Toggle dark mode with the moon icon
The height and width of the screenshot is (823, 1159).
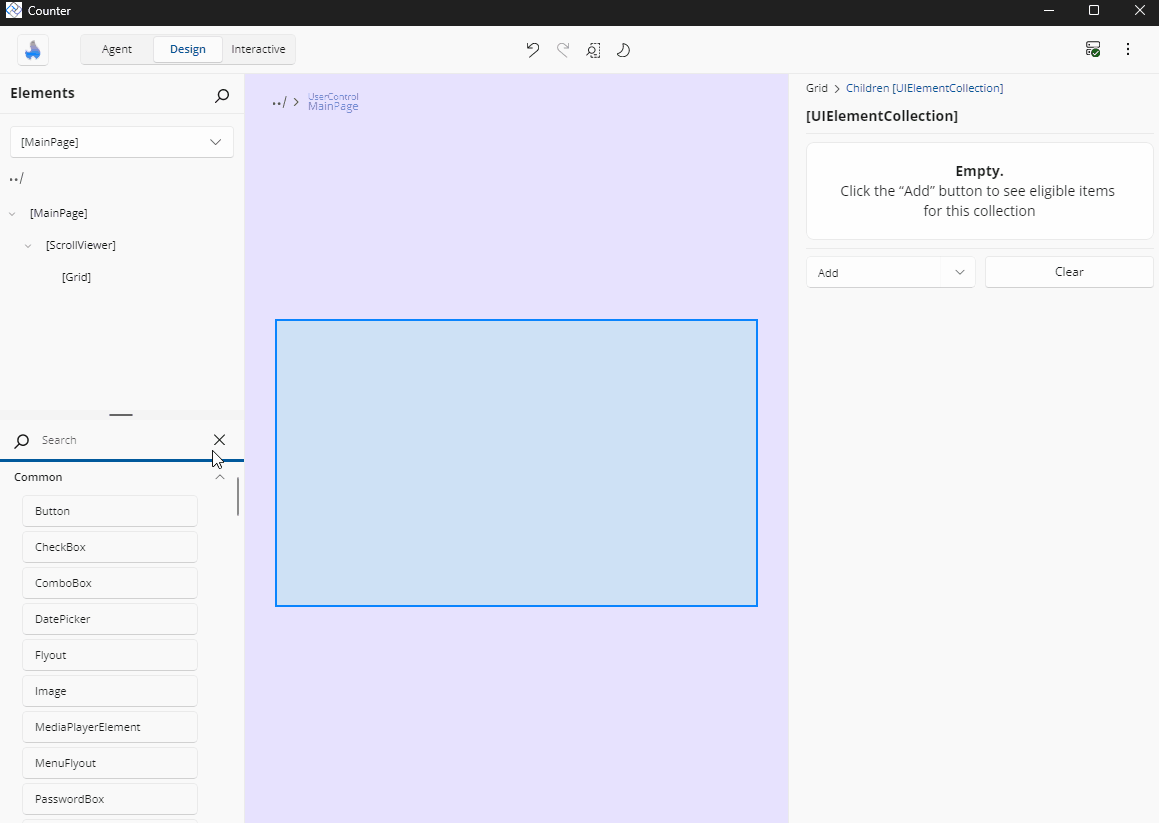[x=623, y=49]
